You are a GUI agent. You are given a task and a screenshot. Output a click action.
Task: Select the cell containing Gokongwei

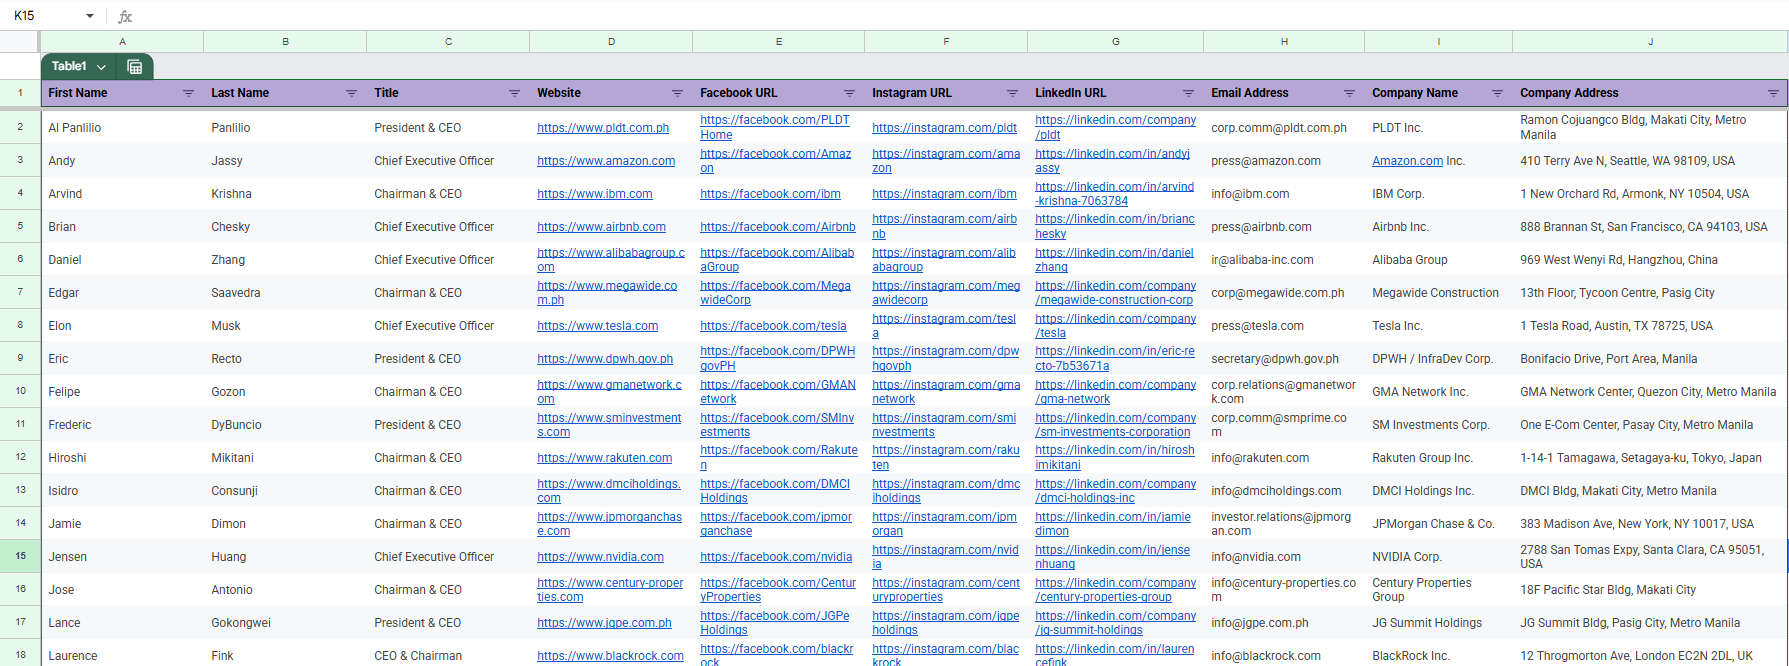click(285, 622)
